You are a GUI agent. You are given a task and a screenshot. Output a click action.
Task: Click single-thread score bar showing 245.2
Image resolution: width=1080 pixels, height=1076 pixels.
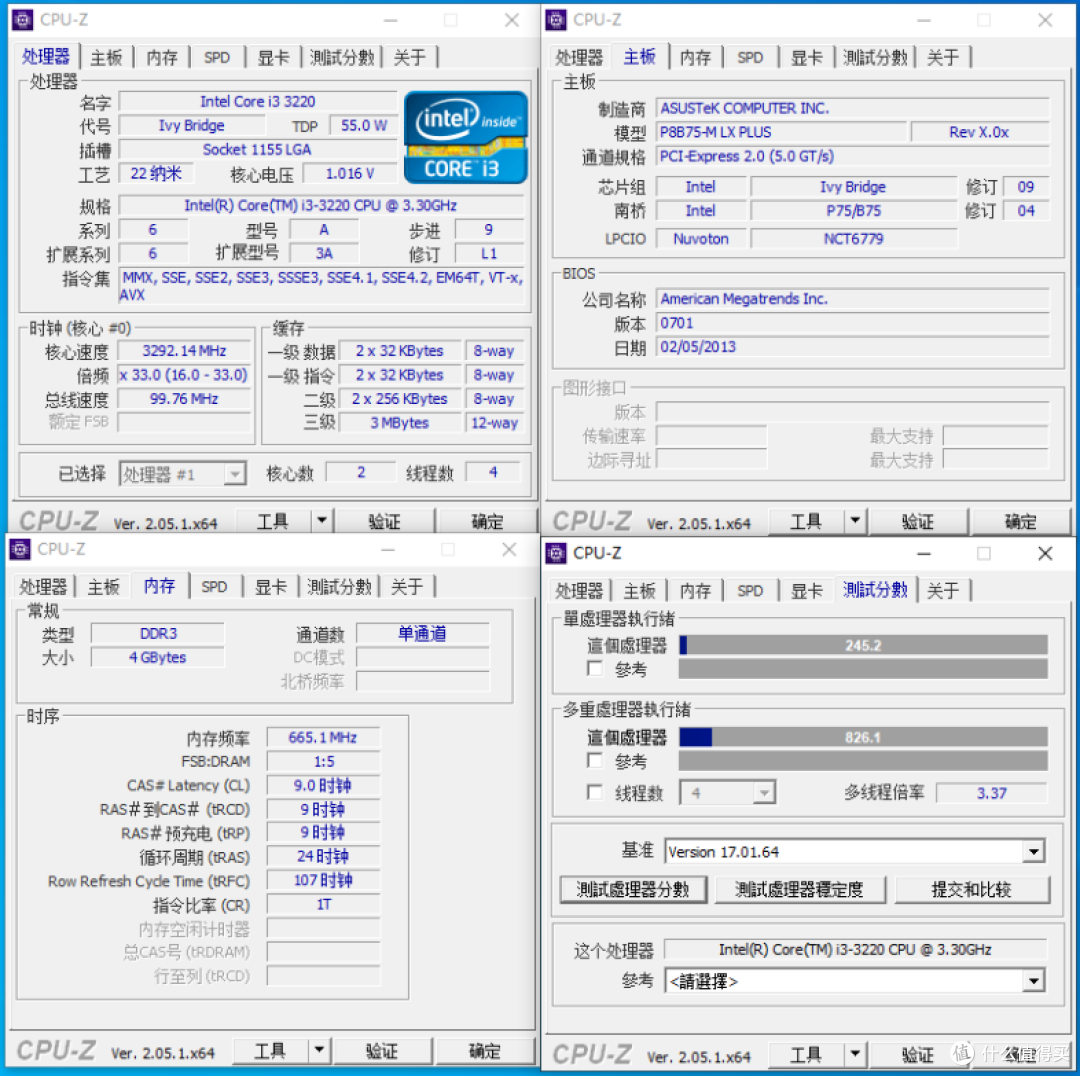[x=863, y=645]
